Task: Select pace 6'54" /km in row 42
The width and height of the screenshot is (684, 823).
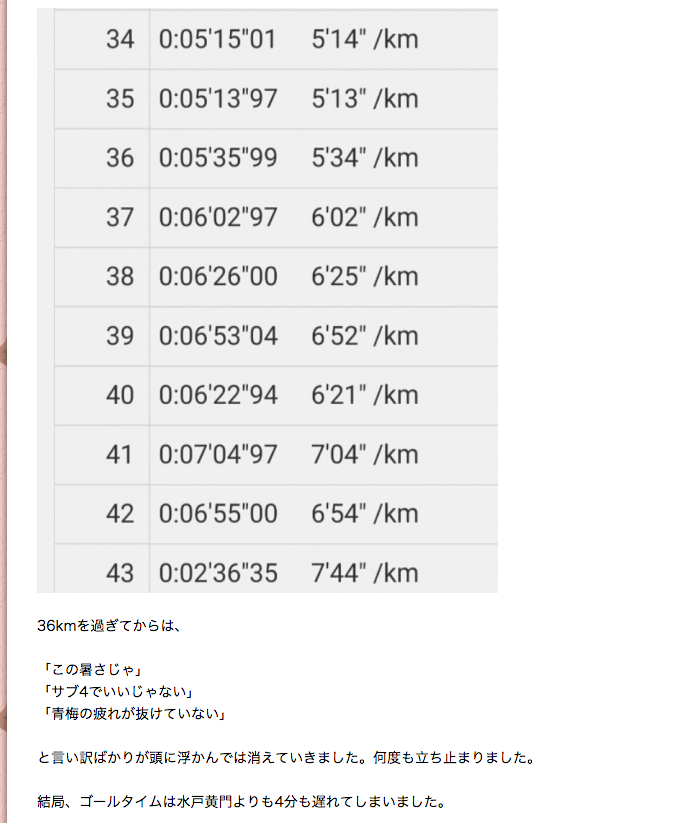Action: [x=365, y=514]
